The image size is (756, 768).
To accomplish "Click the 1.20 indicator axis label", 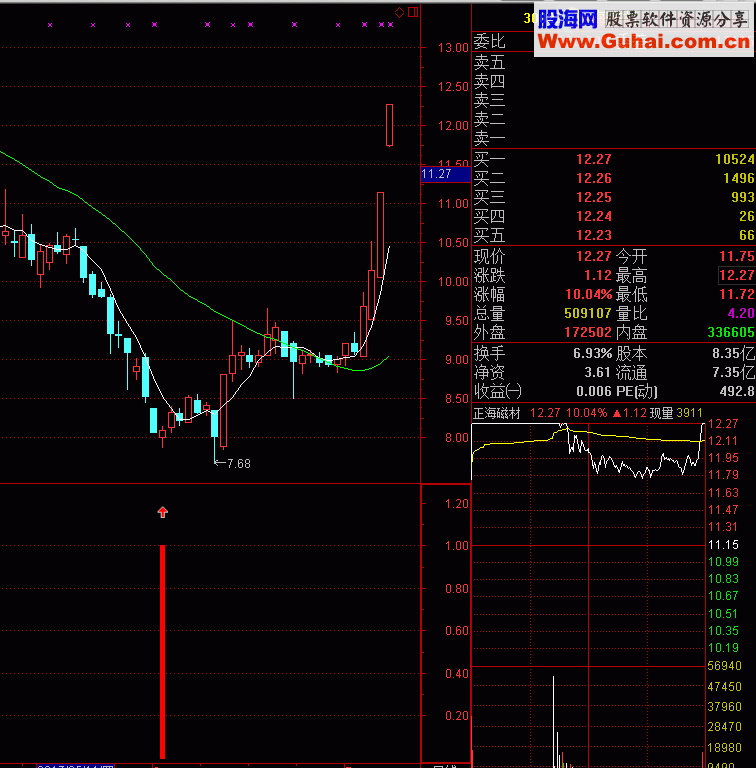I will [x=456, y=504].
